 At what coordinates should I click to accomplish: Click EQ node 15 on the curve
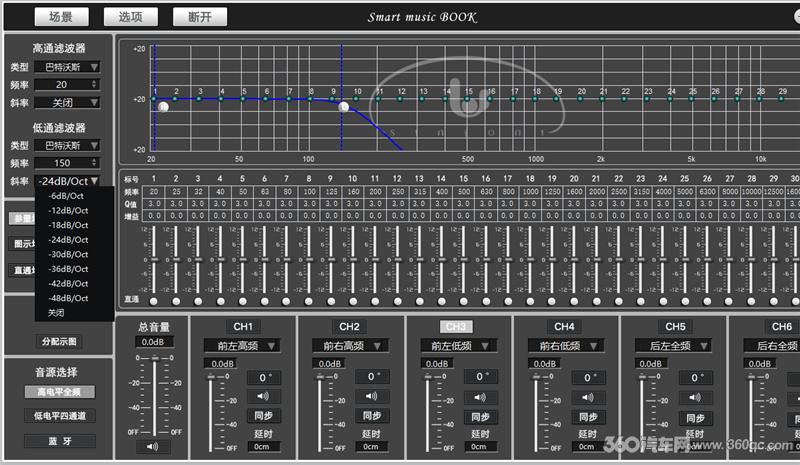tap(467, 99)
